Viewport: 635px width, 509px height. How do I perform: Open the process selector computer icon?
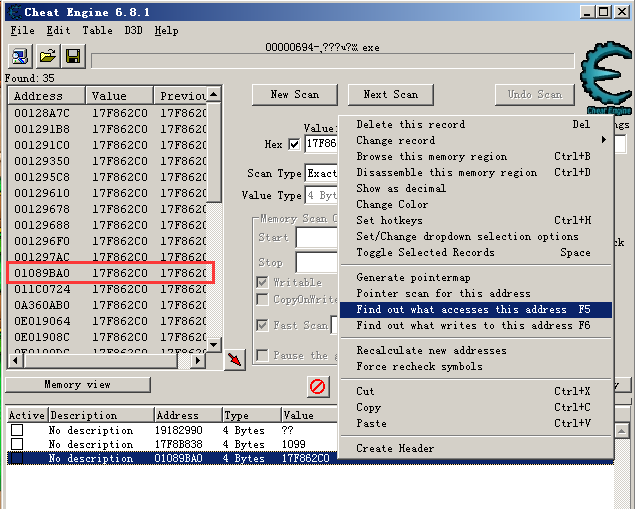coord(20,56)
